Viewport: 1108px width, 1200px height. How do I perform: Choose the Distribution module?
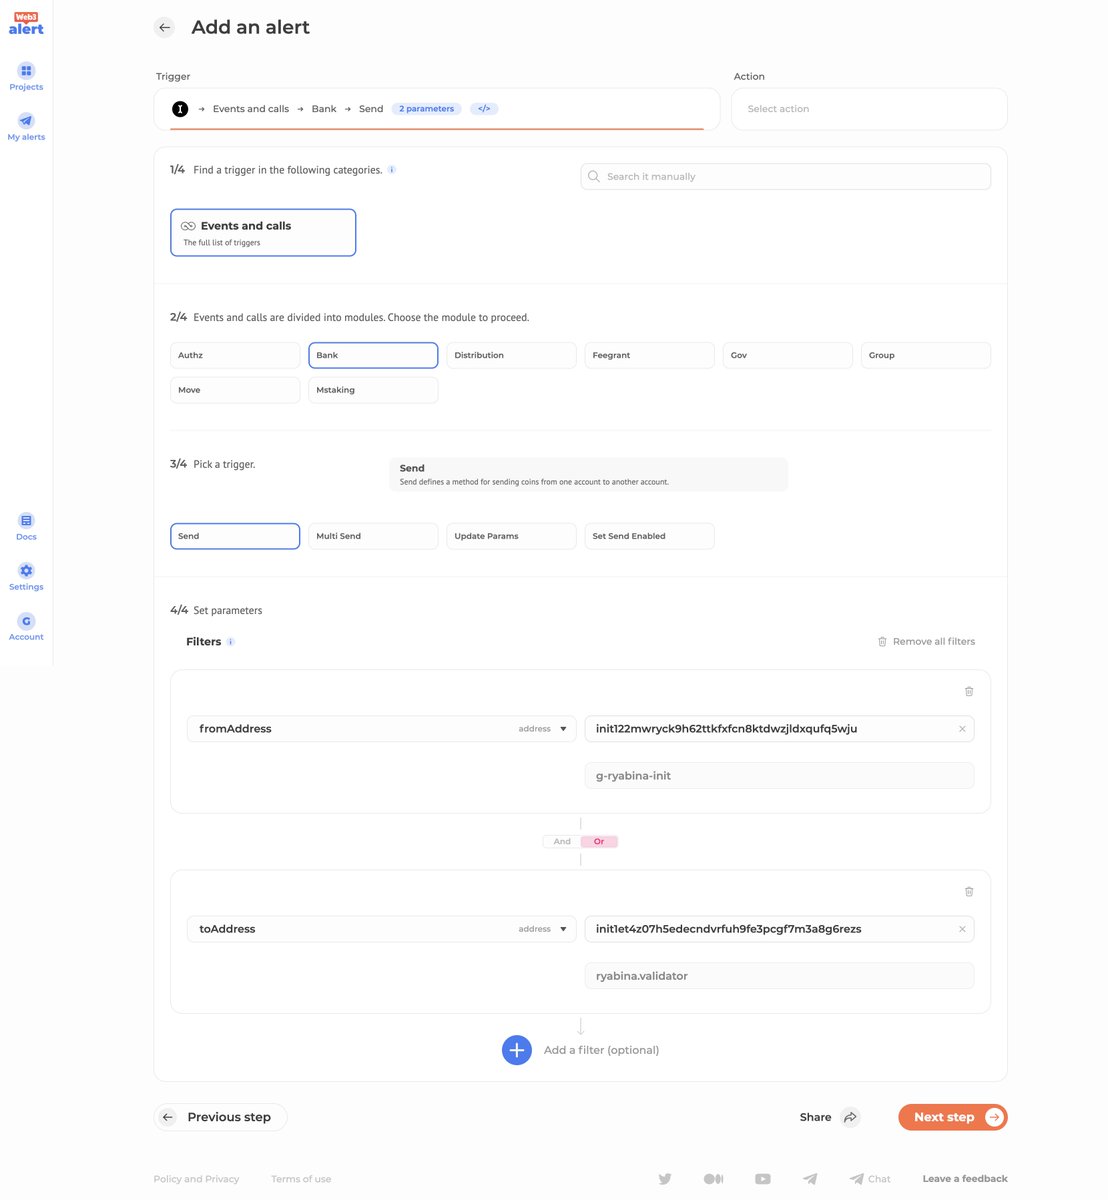point(511,355)
